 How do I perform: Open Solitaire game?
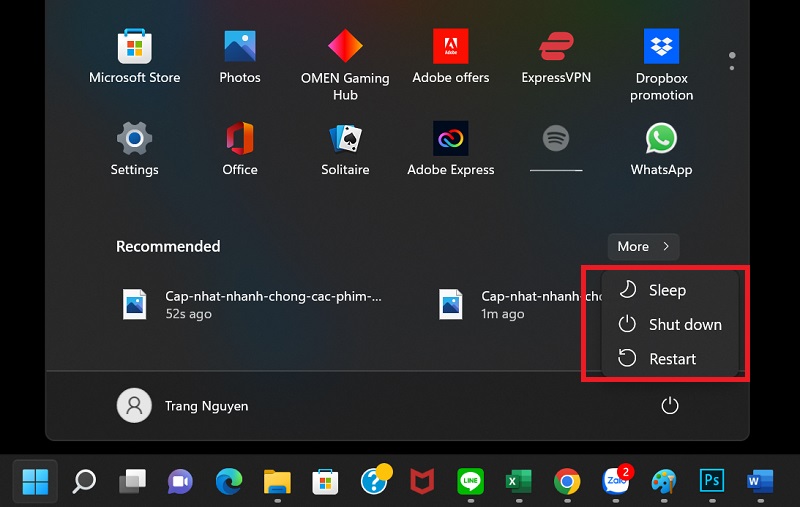tap(345, 148)
